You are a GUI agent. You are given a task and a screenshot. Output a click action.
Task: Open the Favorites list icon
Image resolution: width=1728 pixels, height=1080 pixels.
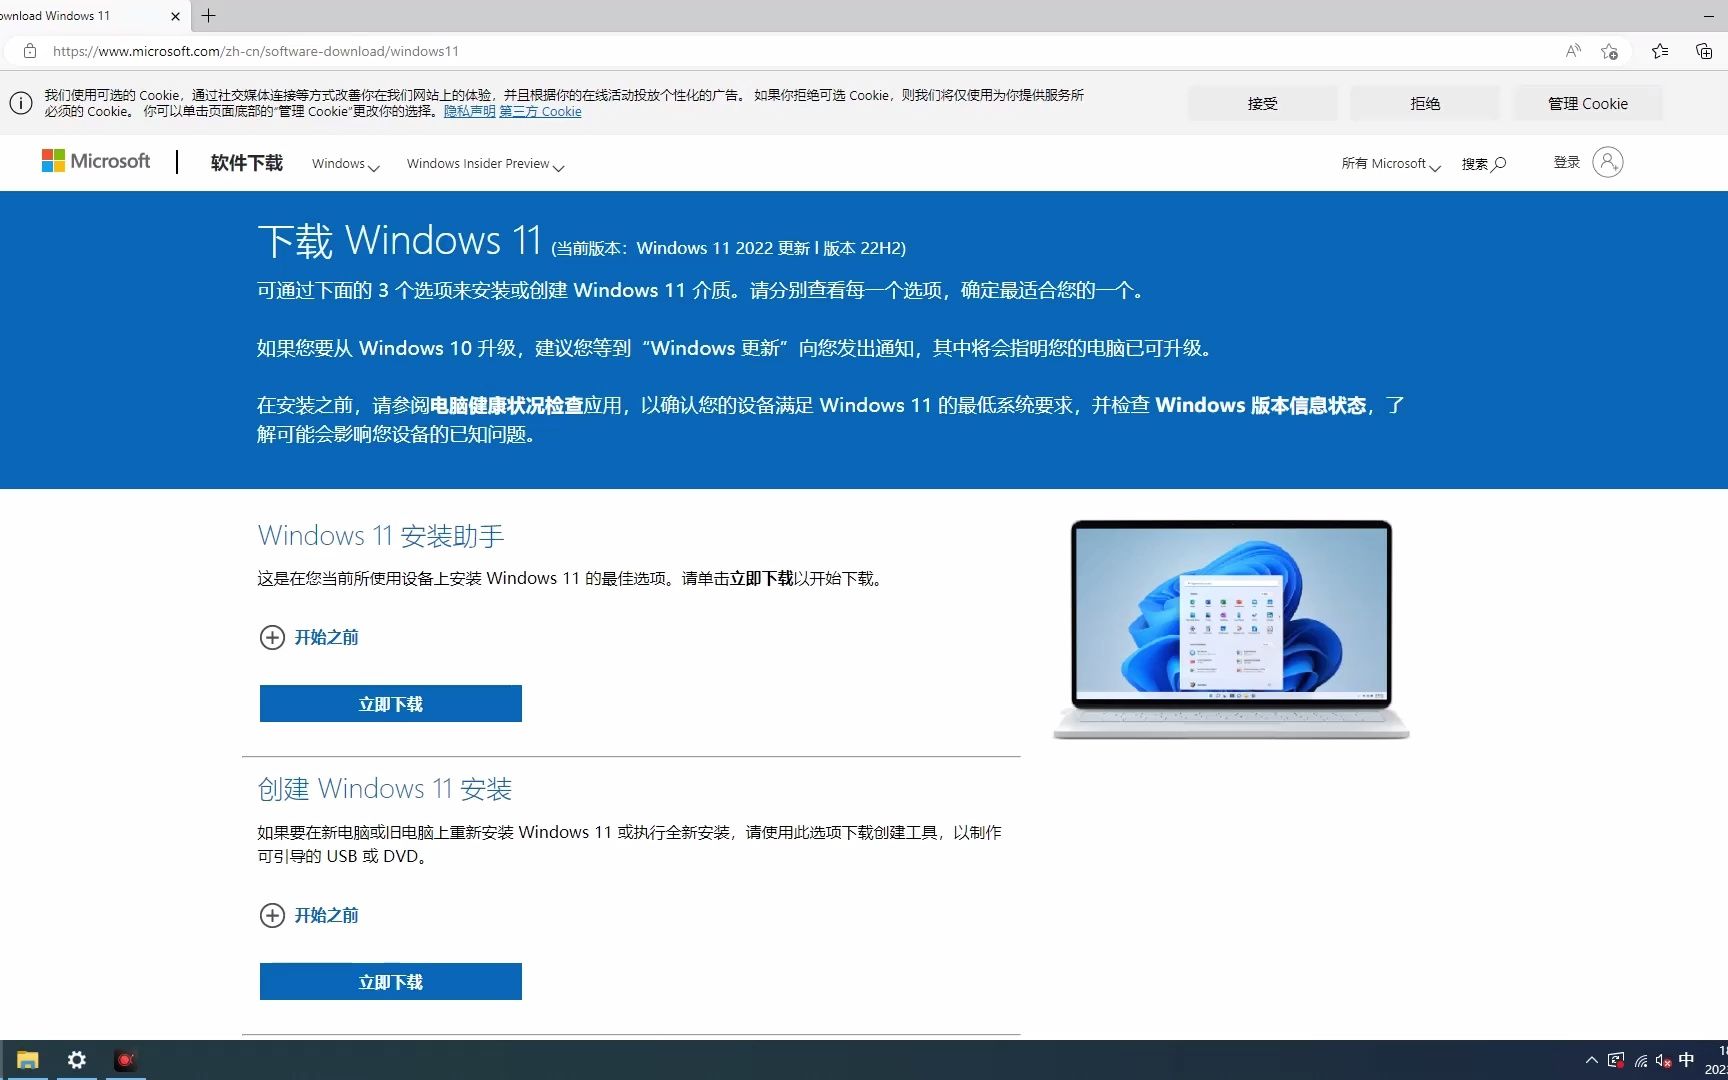[x=1658, y=51]
